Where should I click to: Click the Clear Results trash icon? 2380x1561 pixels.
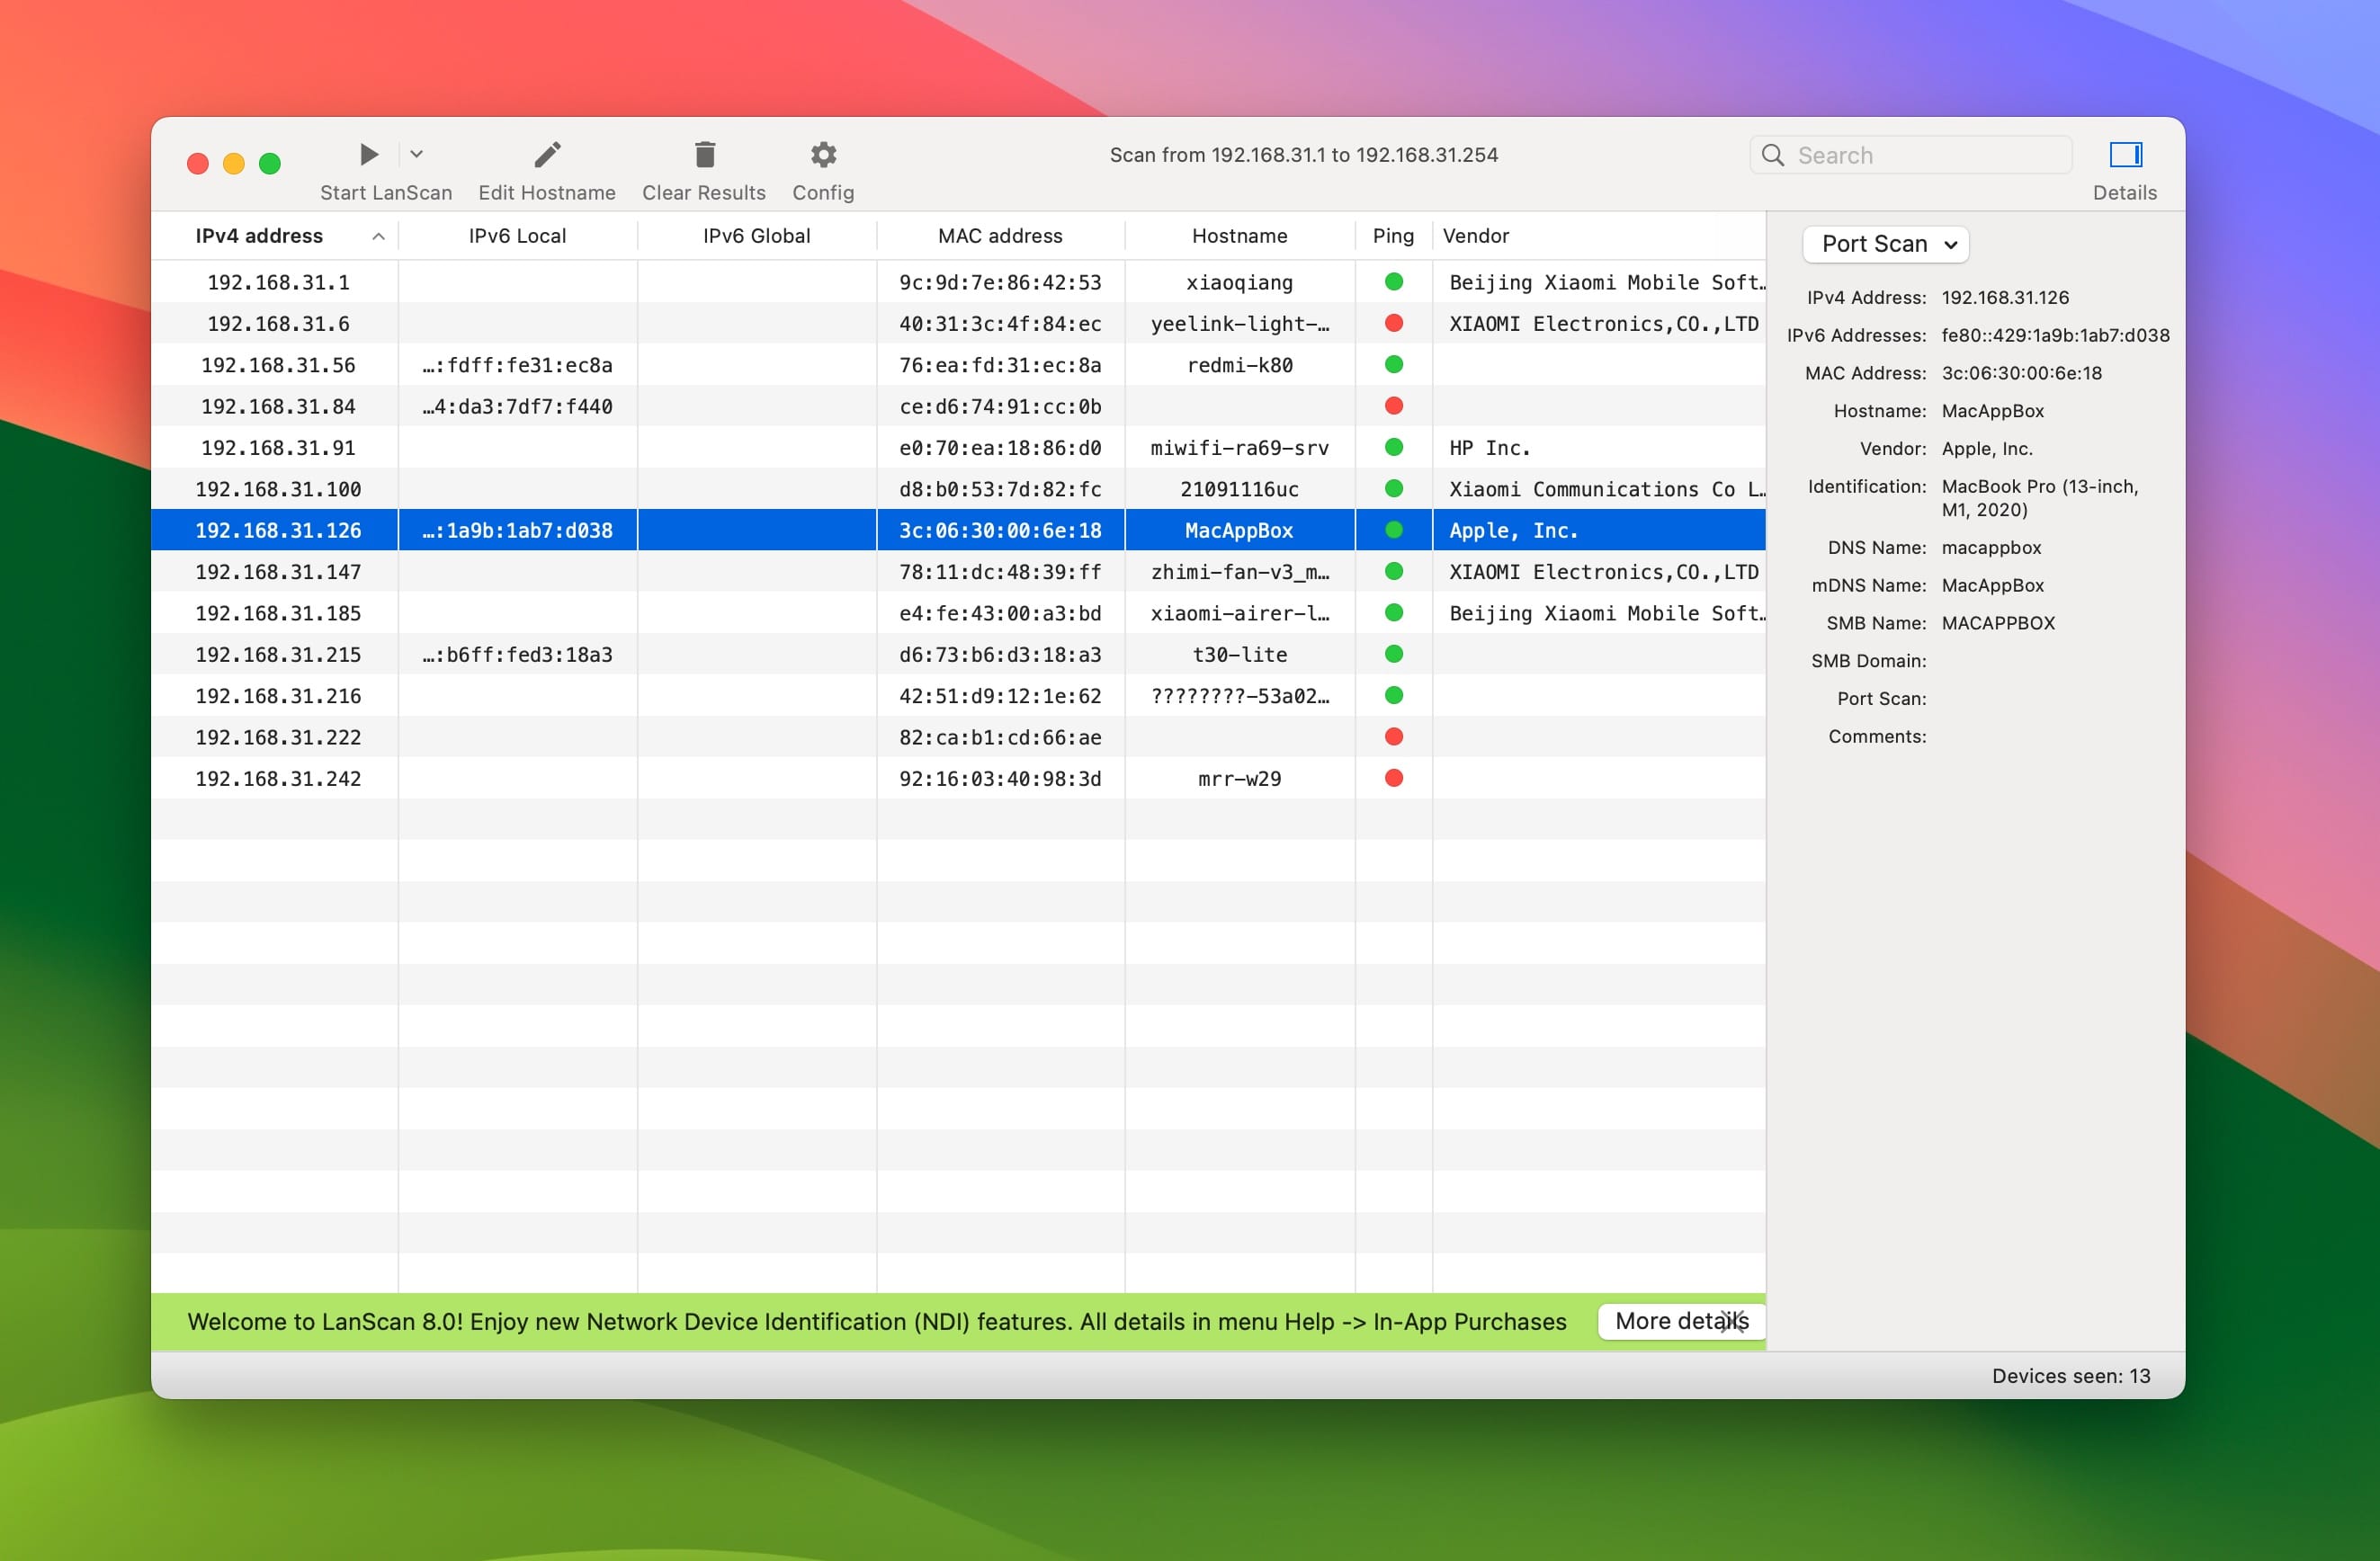coord(705,154)
